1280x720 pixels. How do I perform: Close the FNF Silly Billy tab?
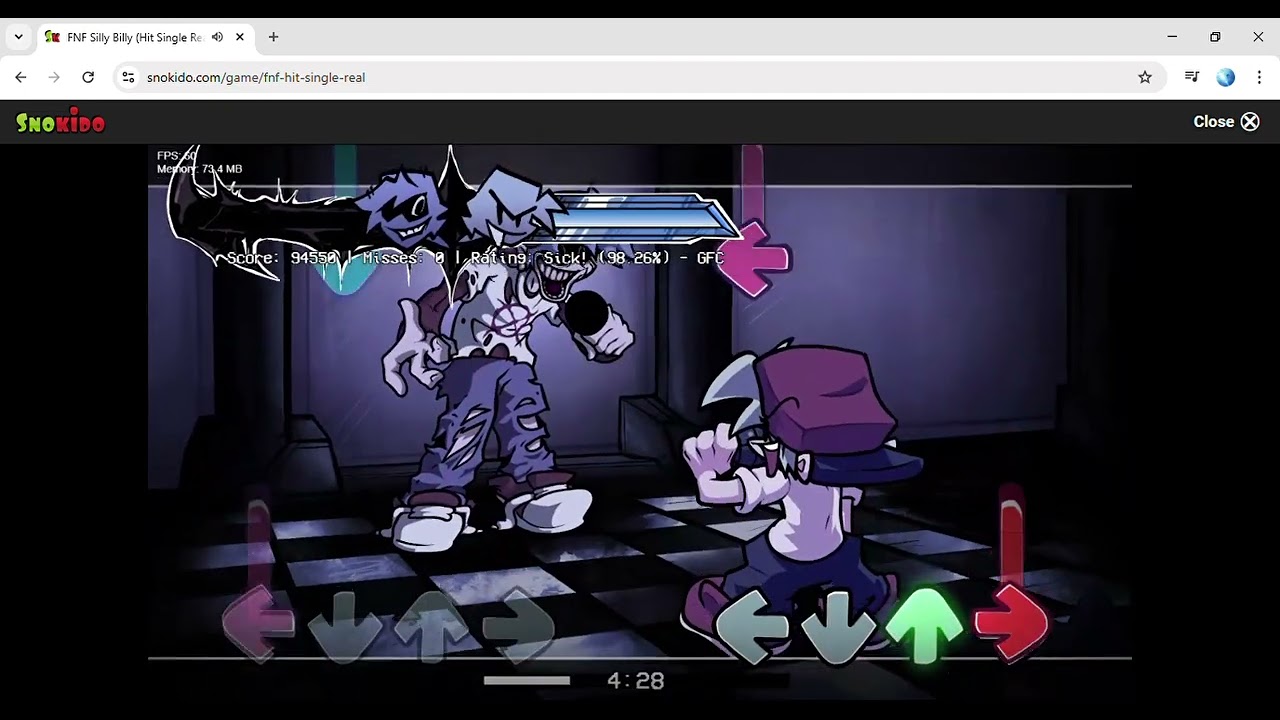point(240,37)
